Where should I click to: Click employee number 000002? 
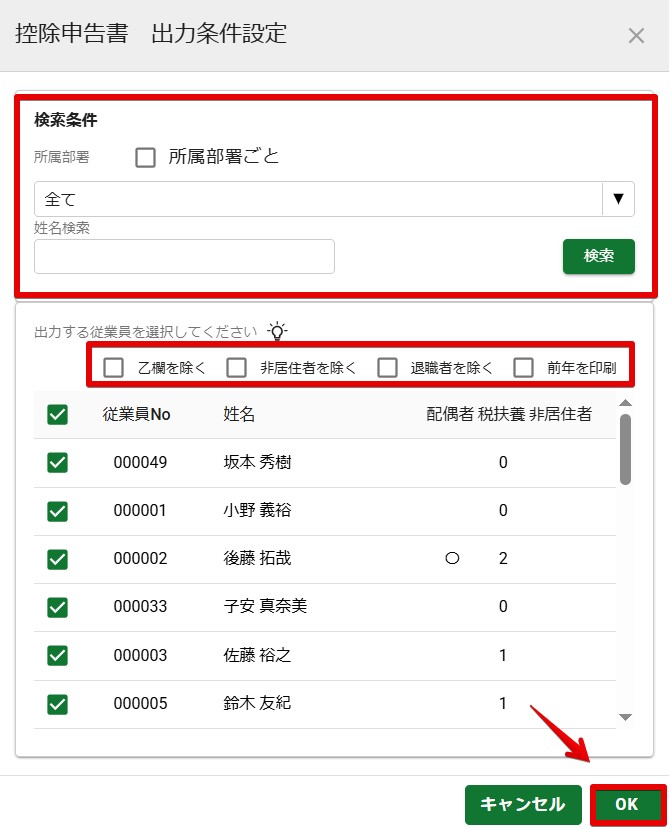[140, 558]
